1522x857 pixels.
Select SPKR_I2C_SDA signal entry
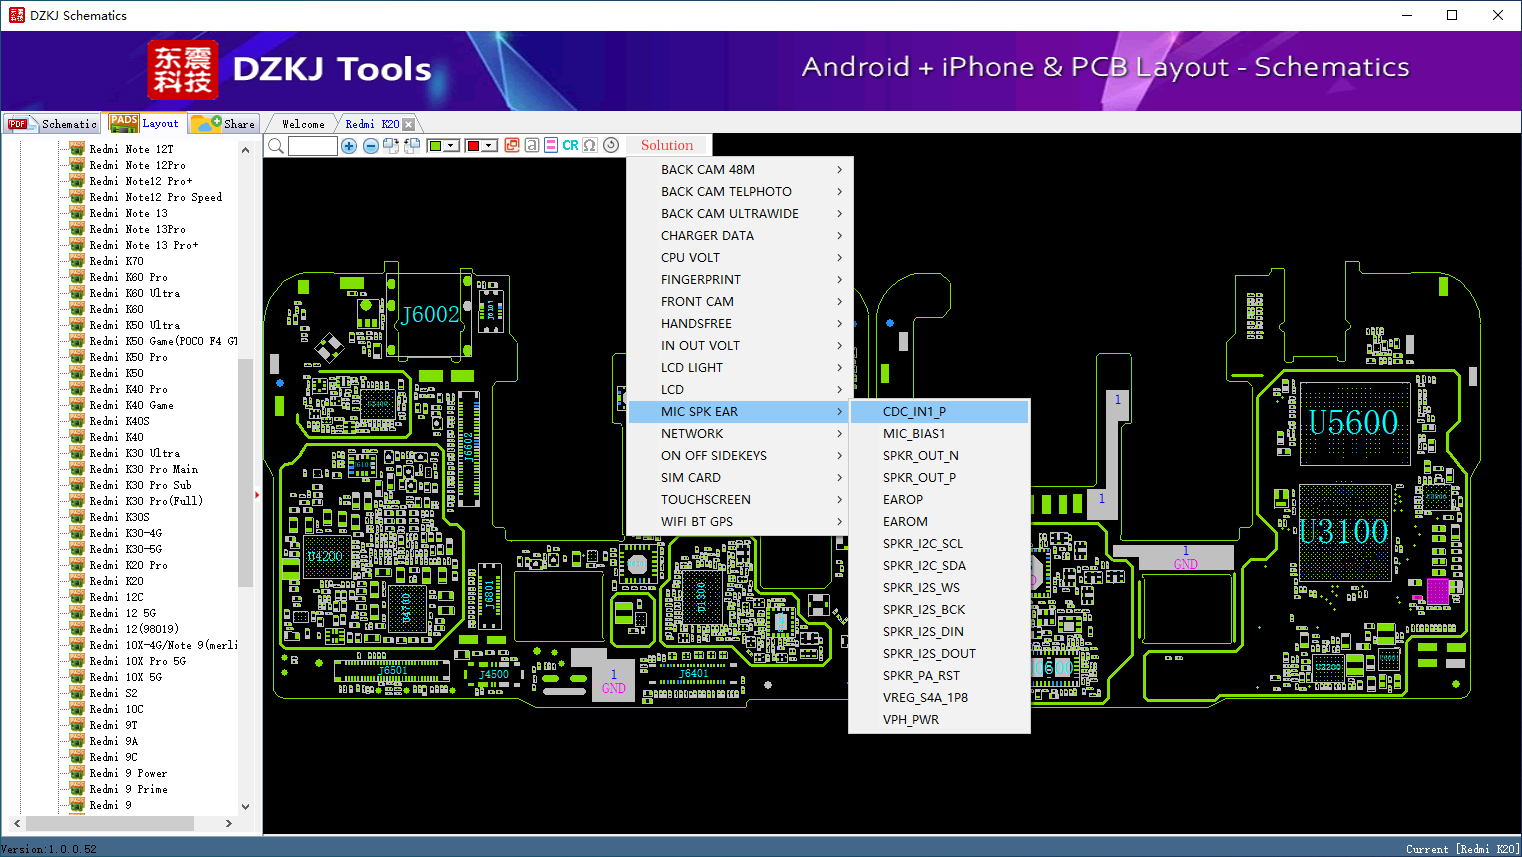(x=939, y=566)
